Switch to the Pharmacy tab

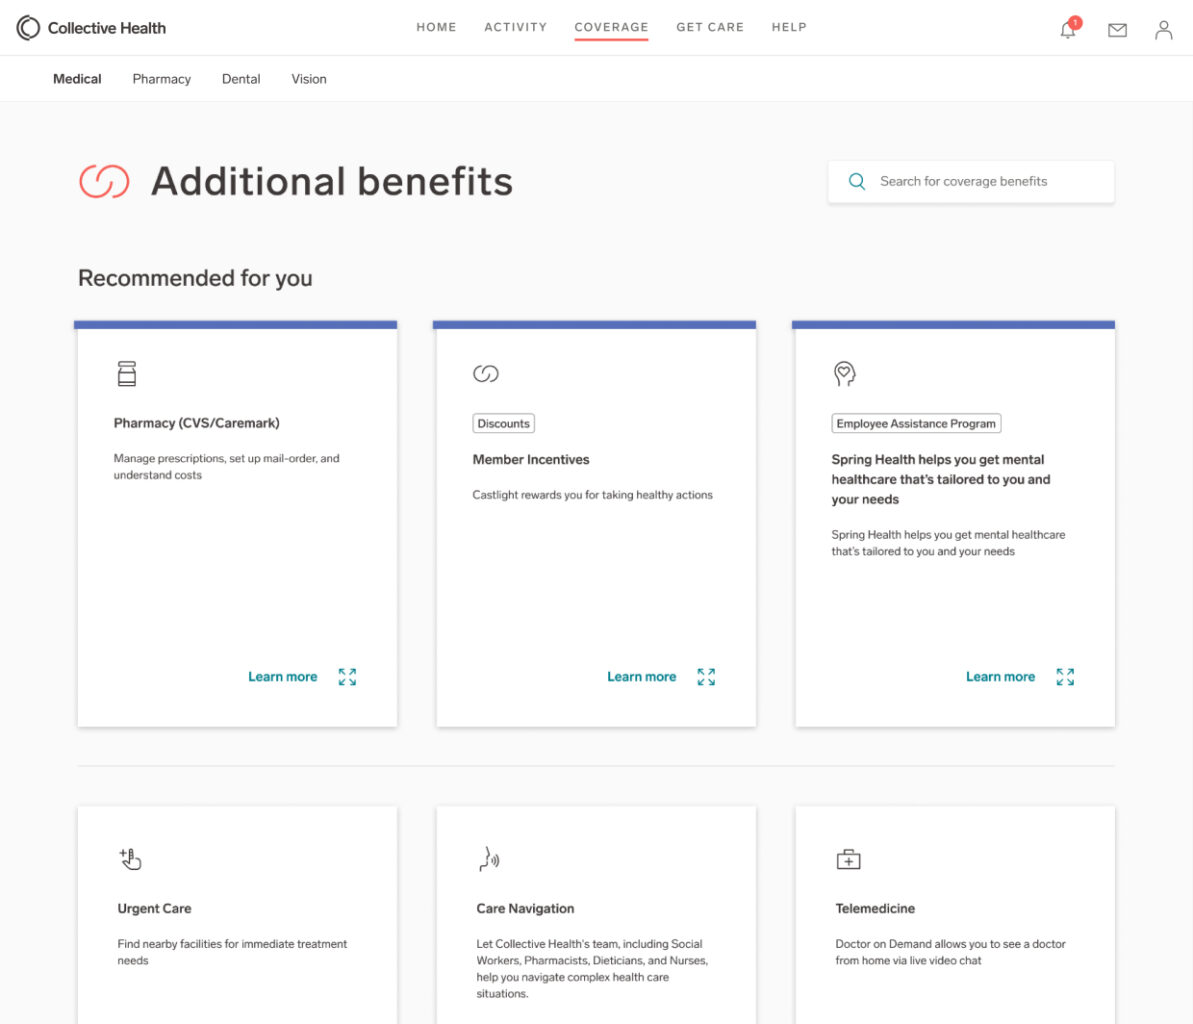pos(161,79)
